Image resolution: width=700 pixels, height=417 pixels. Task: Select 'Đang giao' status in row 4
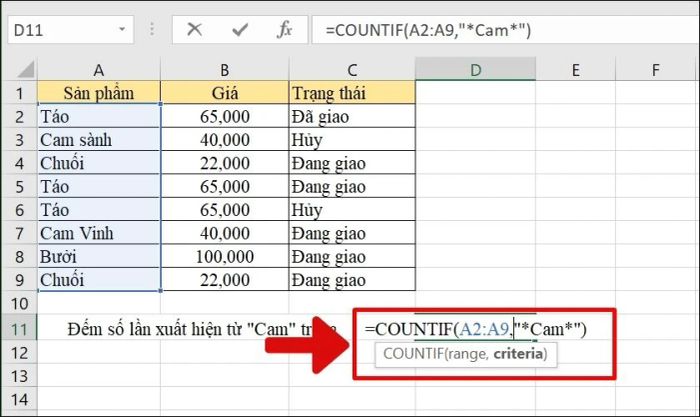pos(352,163)
